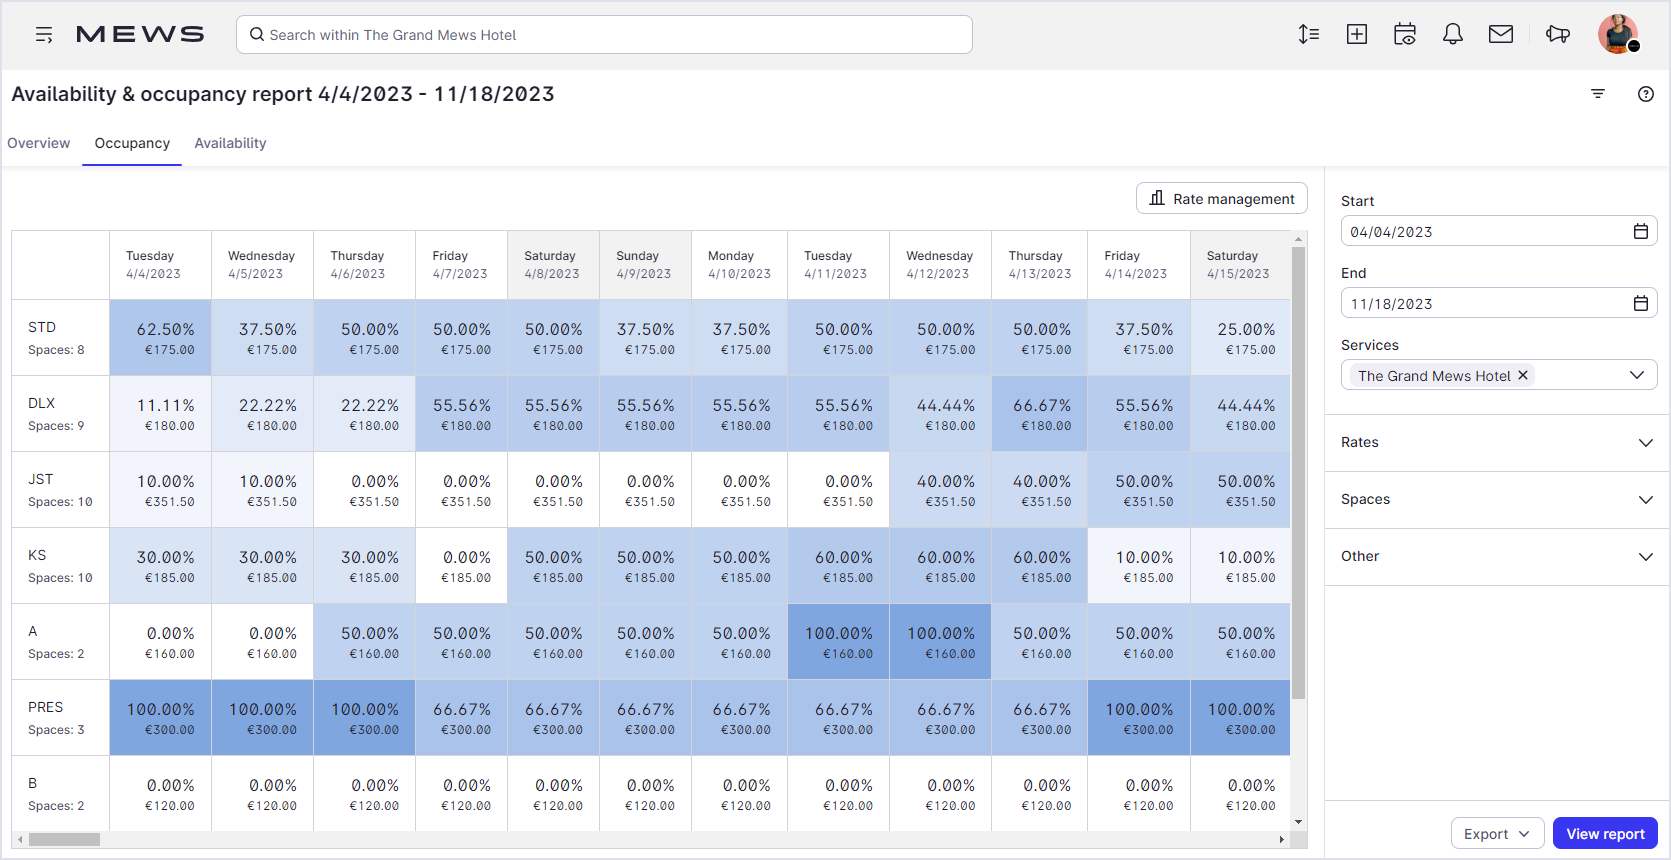Open Start date calendar picker

point(1641,232)
